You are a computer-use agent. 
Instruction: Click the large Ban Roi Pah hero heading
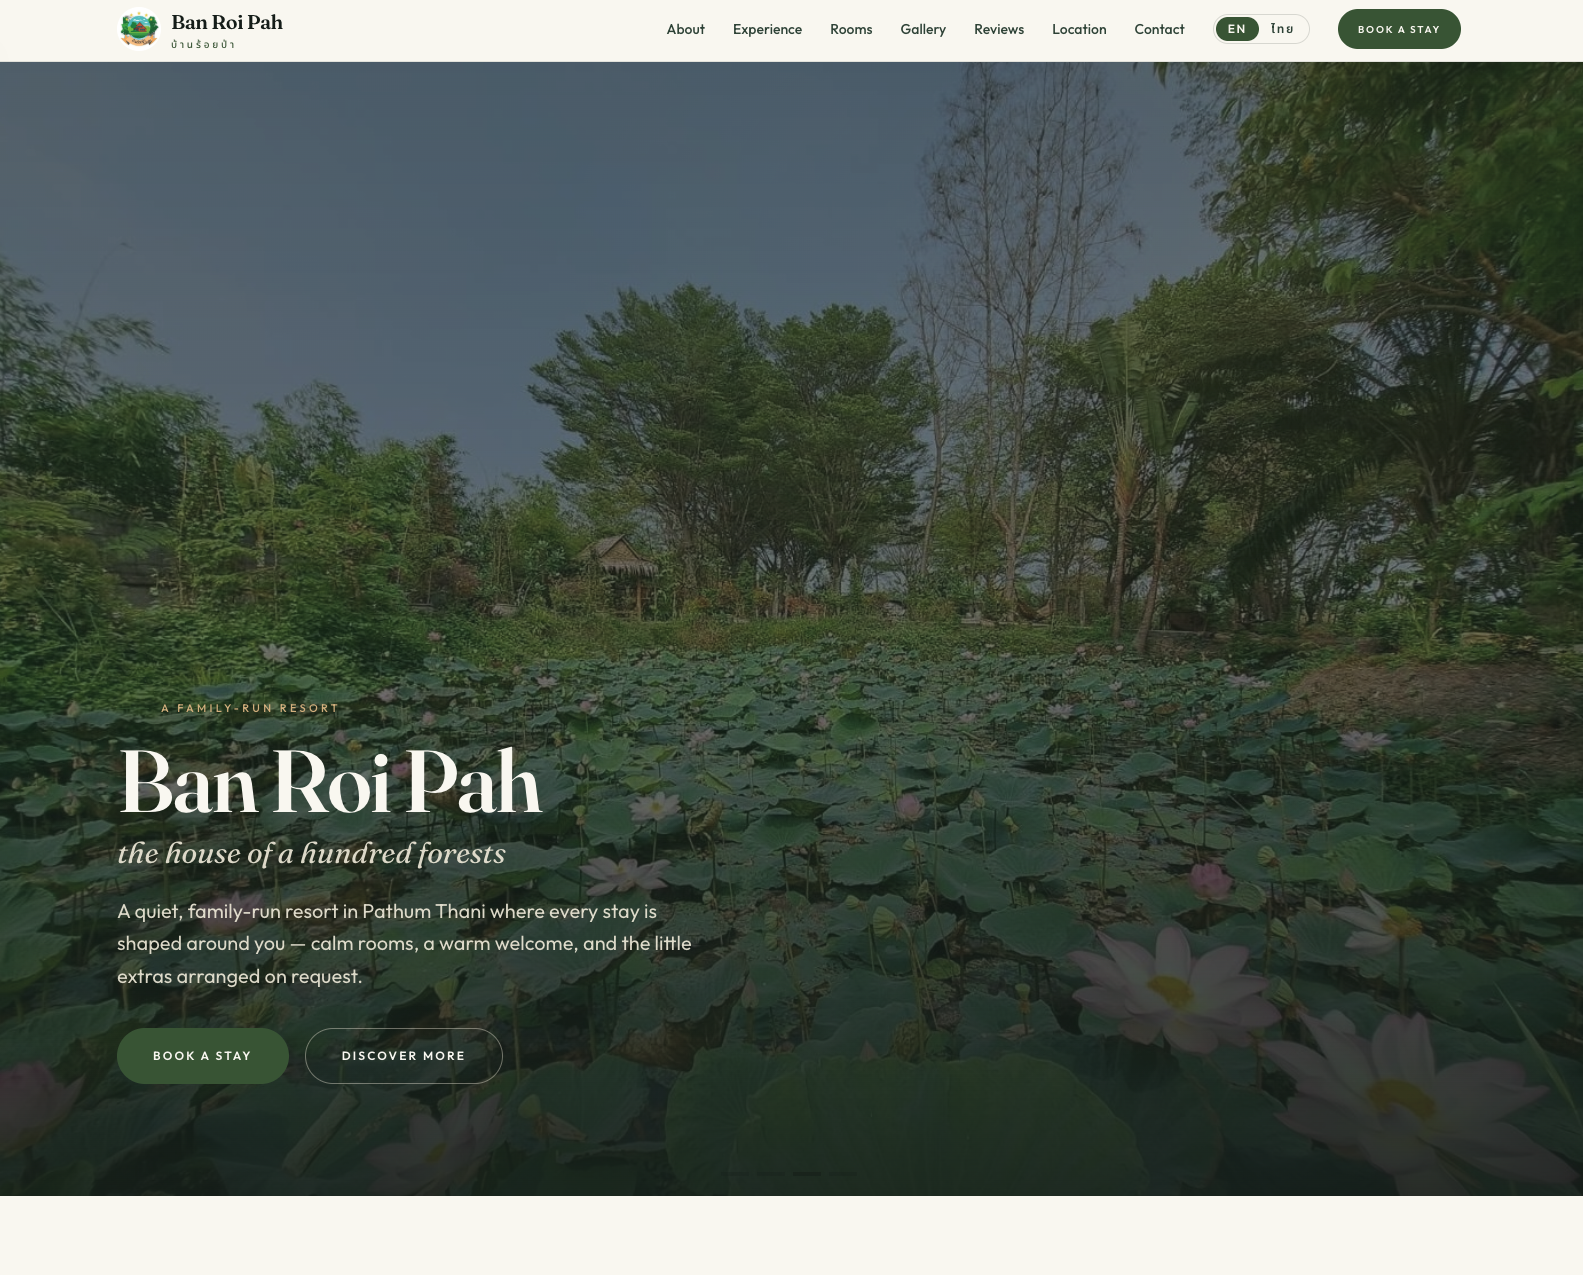330,782
